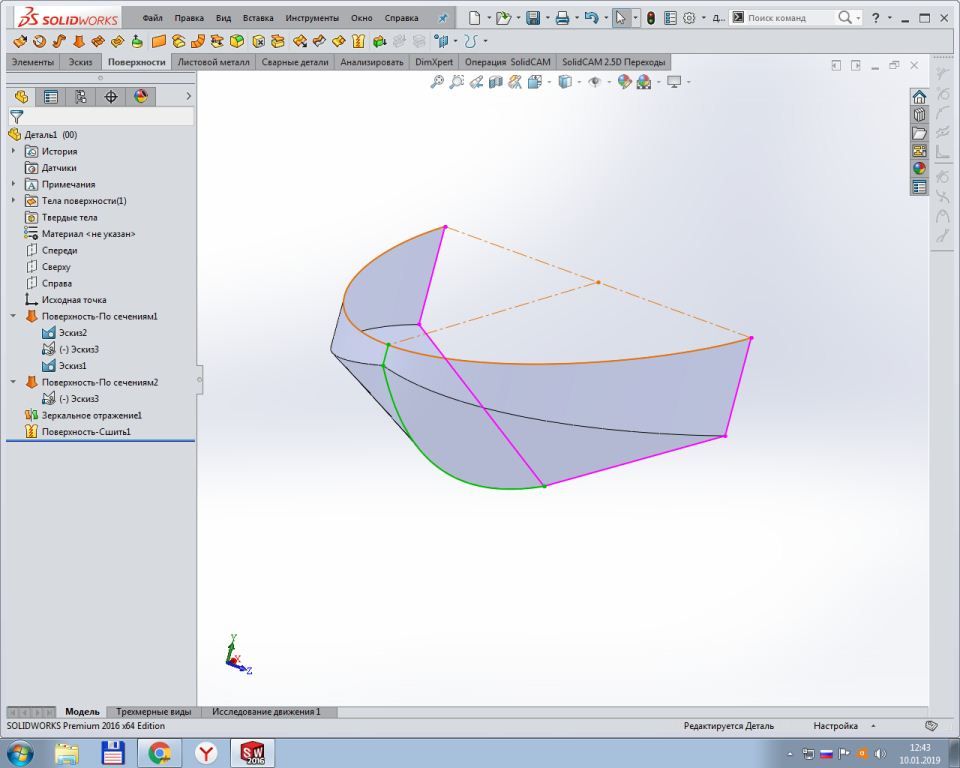Expand the История folder in tree
The width and height of the screenshot is (960, 768).
coord(14,151)
